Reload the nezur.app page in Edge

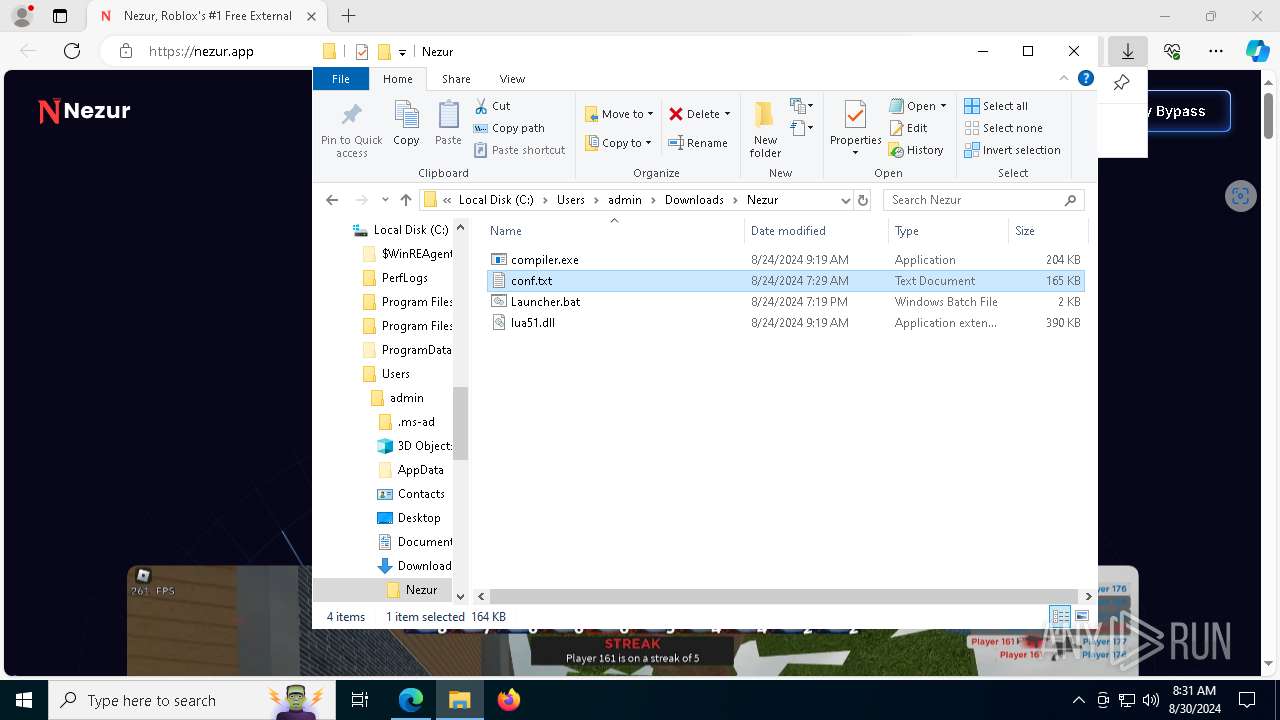72,51
